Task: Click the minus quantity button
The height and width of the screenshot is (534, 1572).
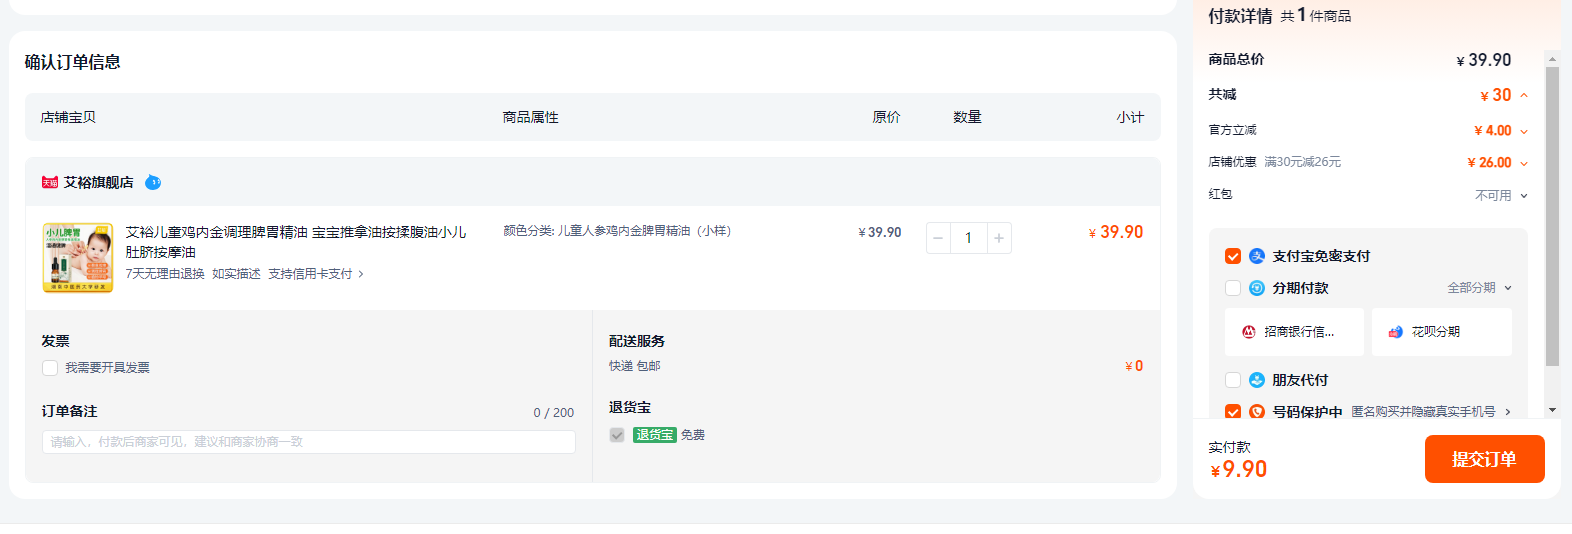Action: pyautogui.click(x=938, y=238)
